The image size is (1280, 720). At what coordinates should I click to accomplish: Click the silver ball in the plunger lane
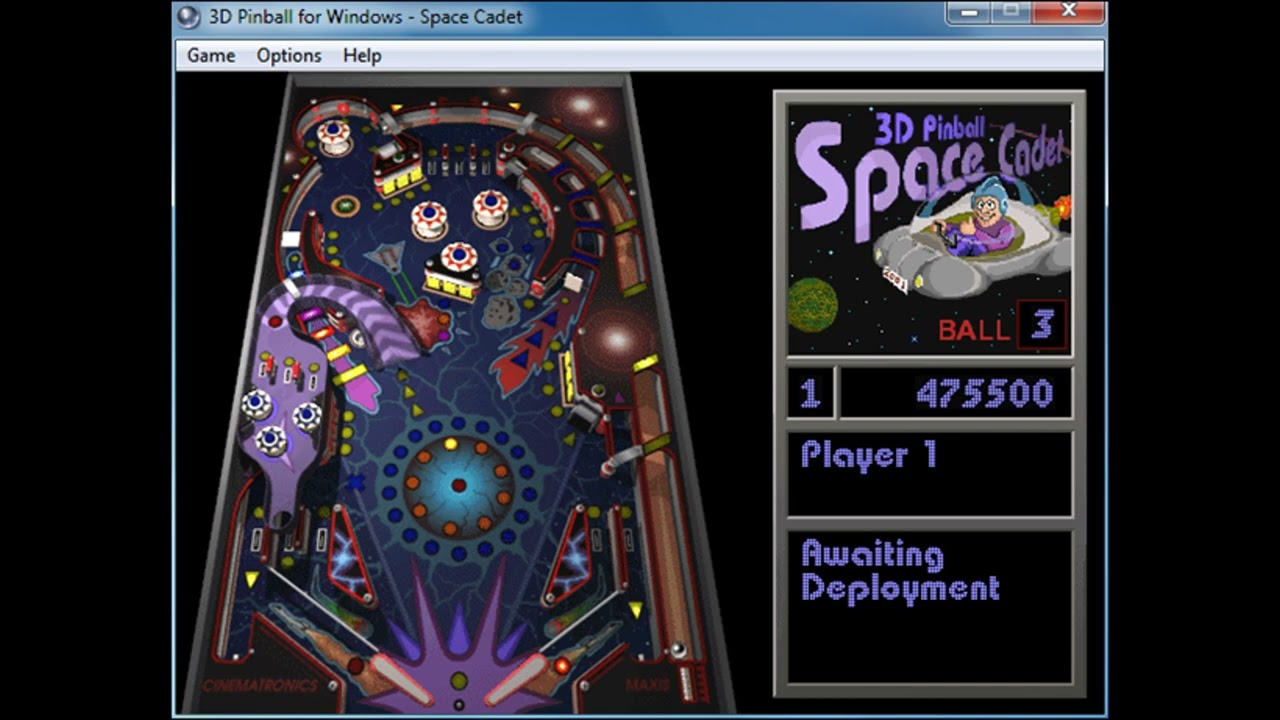678,650
